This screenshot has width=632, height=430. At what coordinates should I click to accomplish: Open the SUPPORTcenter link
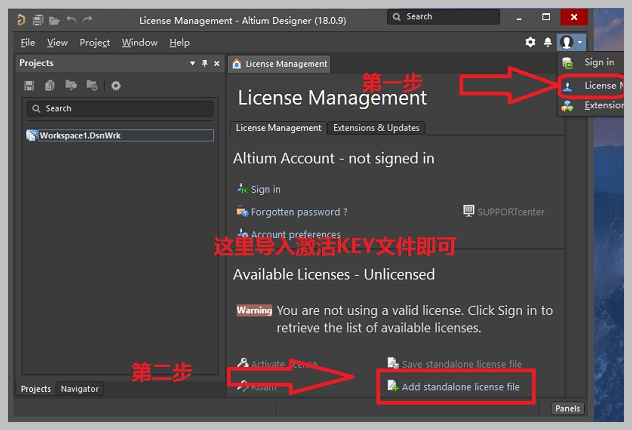[x=511, y=212]
